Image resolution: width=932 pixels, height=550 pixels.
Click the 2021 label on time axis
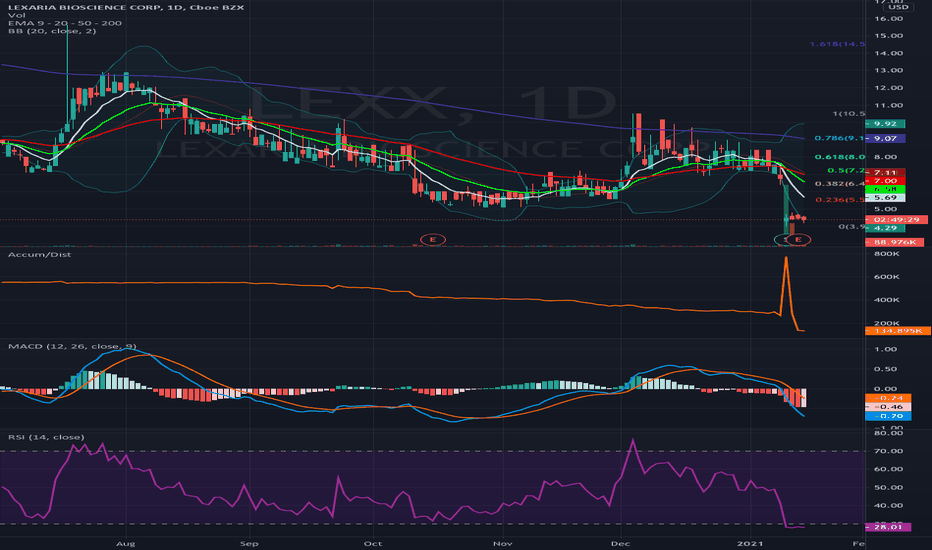click(750, 543)
